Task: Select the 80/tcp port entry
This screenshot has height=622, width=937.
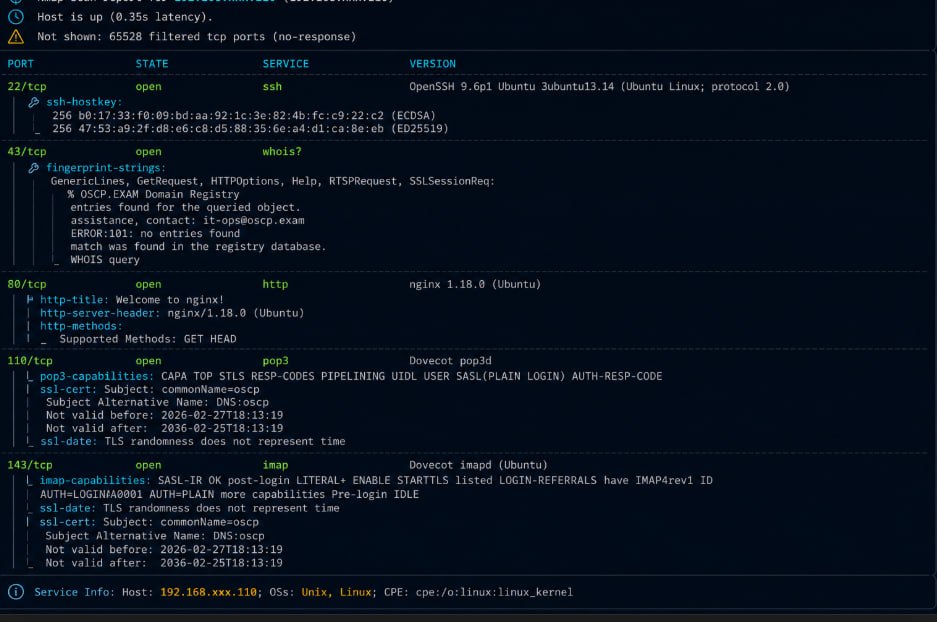Action: 27,284
